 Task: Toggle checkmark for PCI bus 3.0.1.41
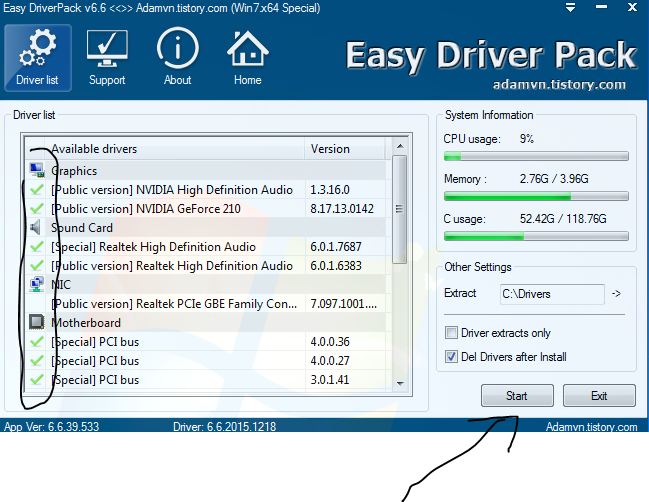click(37, 380)
